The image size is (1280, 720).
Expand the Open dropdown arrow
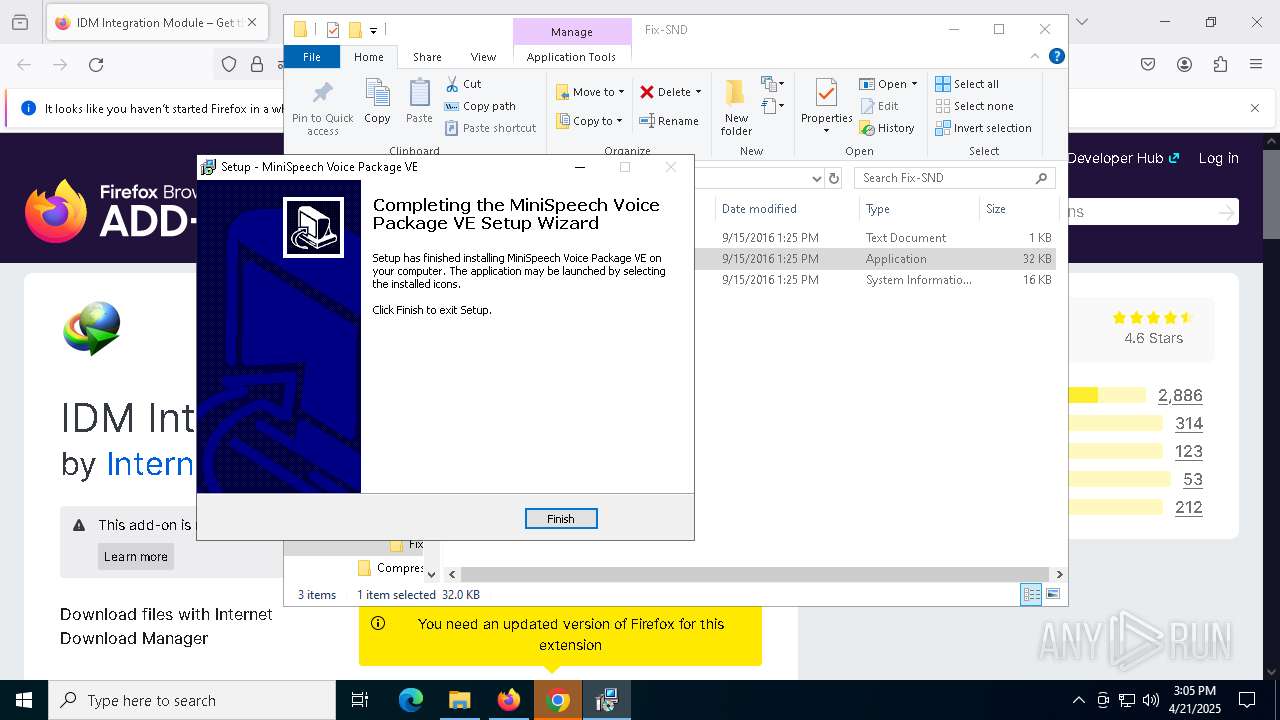914,84
